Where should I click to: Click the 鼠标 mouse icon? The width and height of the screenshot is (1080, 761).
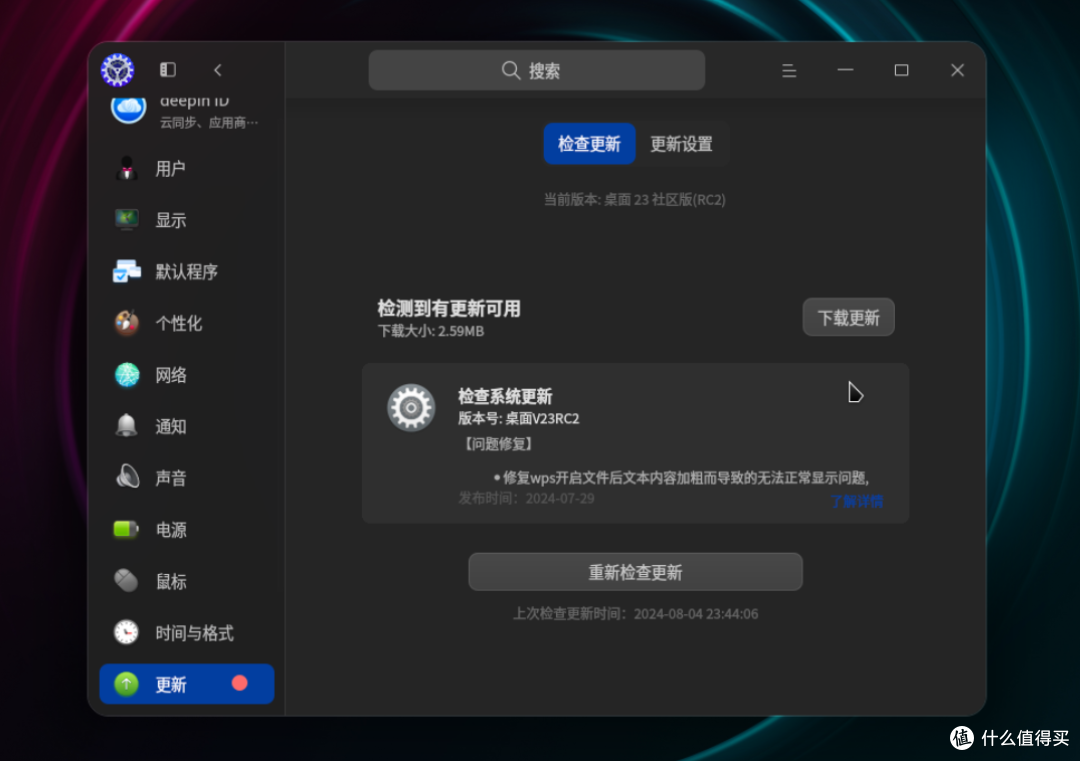(x=127, y=581)
